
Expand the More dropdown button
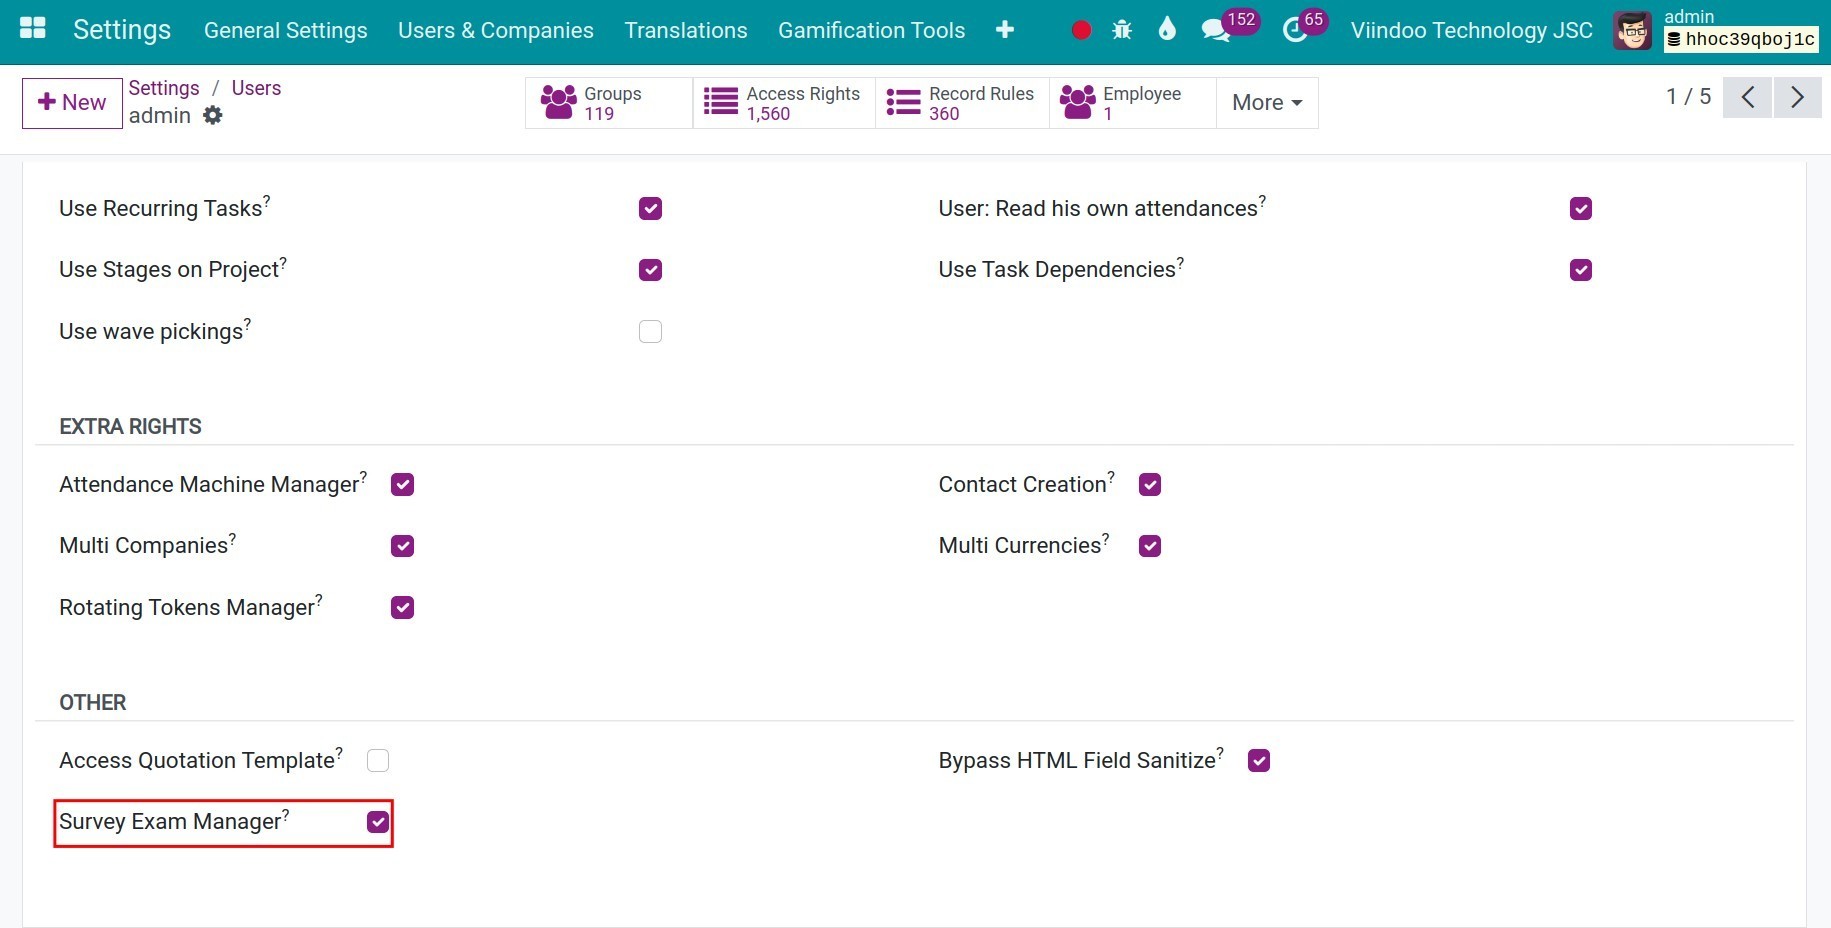coord(1267,102)
